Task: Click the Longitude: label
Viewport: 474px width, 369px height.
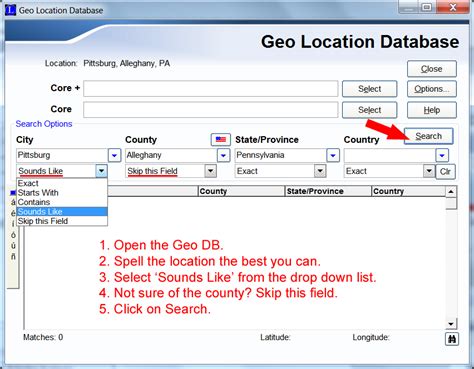Action: 371,337
